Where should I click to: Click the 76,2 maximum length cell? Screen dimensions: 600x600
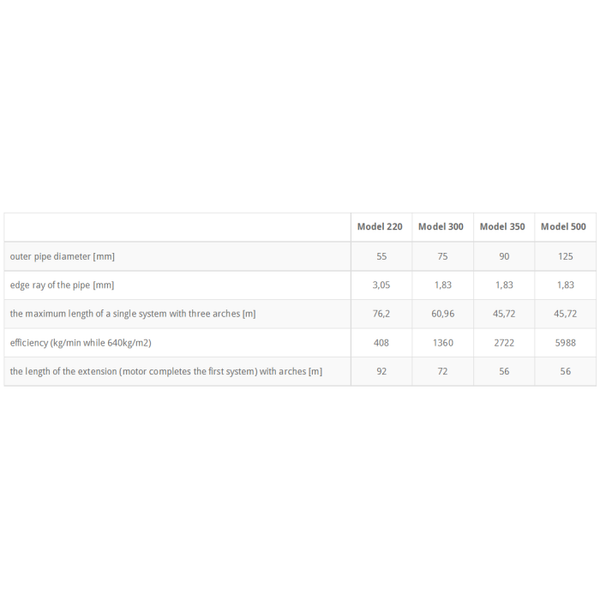point(382,314)
